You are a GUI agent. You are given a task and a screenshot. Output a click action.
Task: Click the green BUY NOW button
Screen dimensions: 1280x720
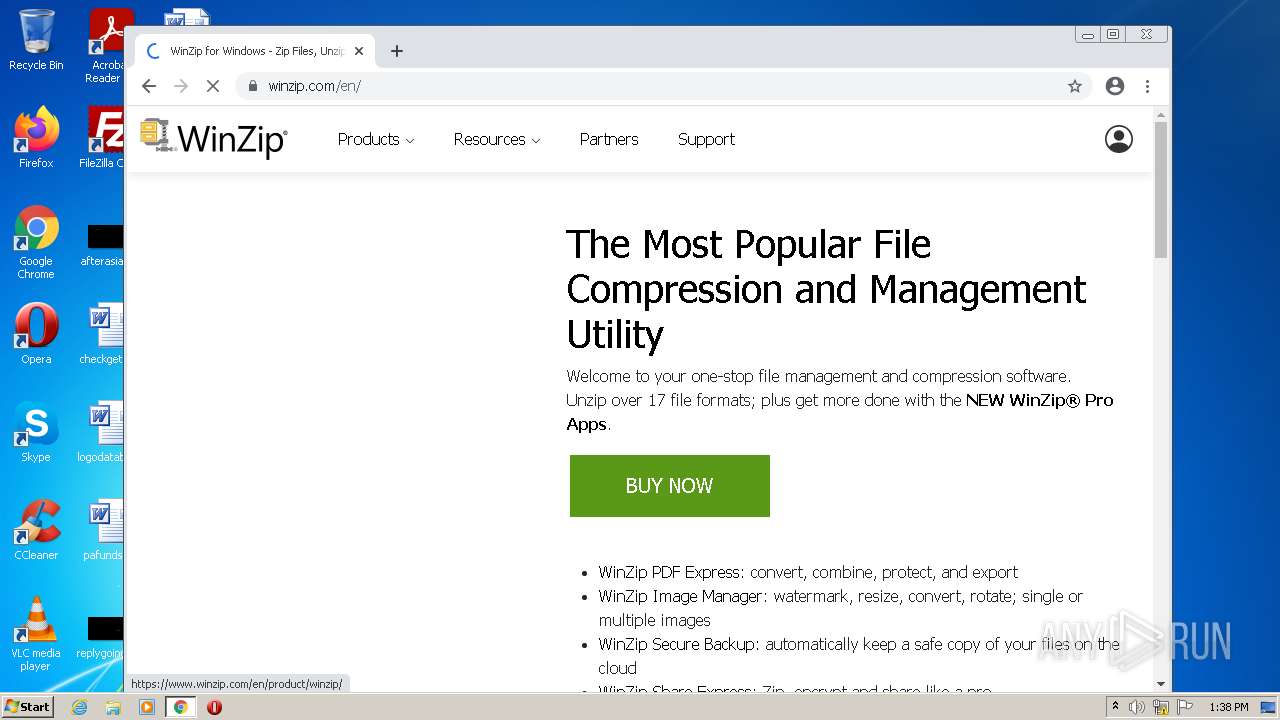coord(669,486)
